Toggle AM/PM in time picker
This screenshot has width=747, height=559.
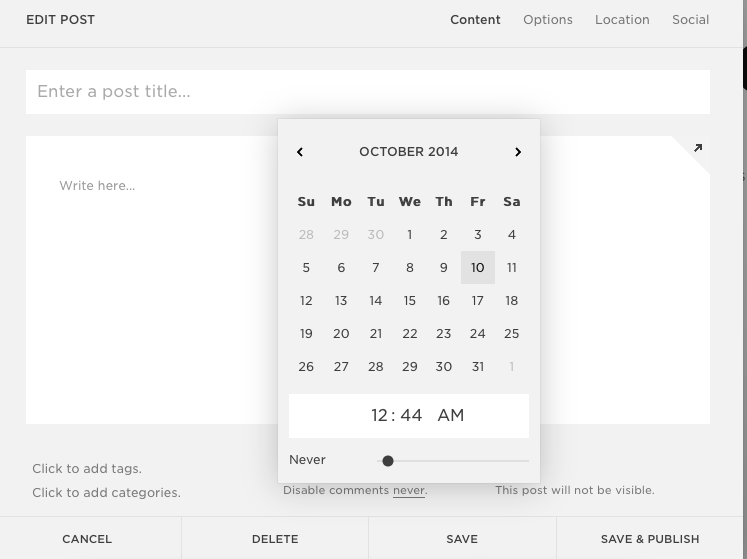451,415
